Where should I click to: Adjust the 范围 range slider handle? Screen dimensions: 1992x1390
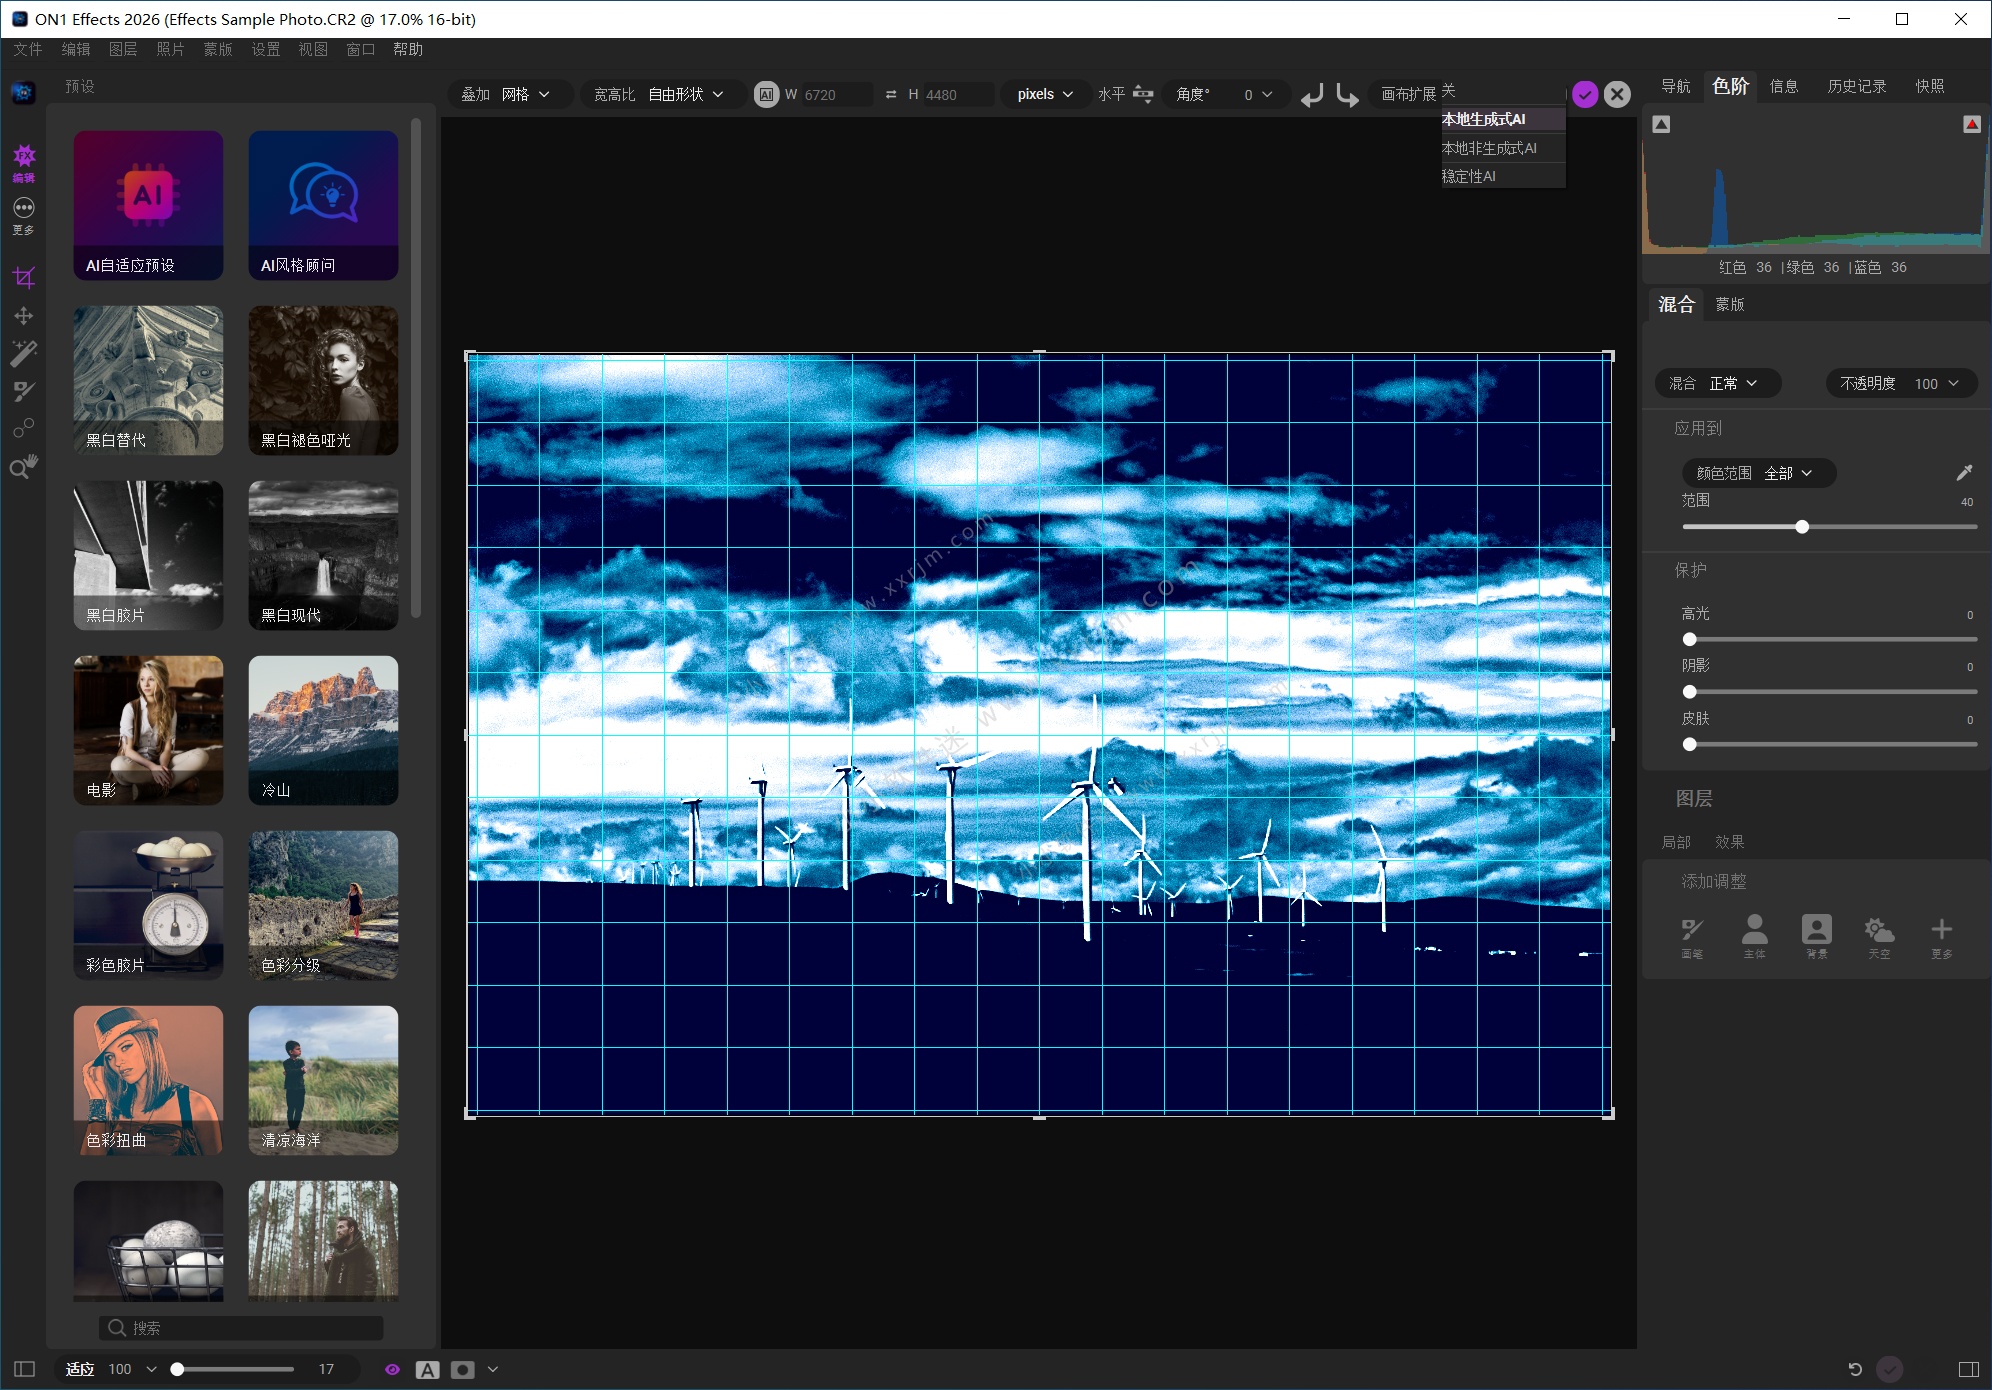coord(1801,527)
